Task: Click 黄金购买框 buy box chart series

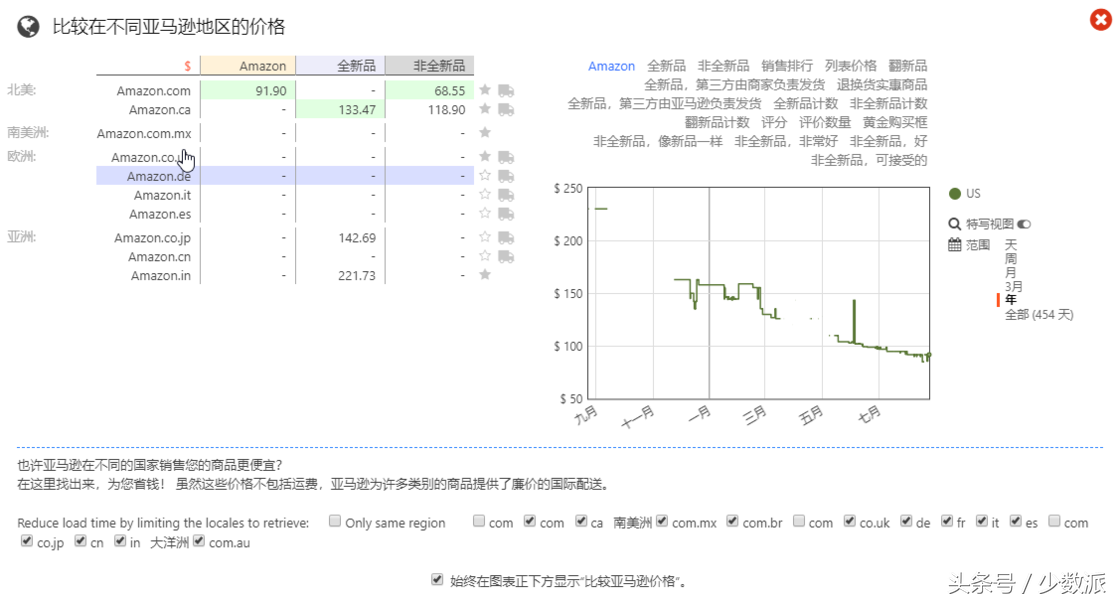Action: click(894, 122)
